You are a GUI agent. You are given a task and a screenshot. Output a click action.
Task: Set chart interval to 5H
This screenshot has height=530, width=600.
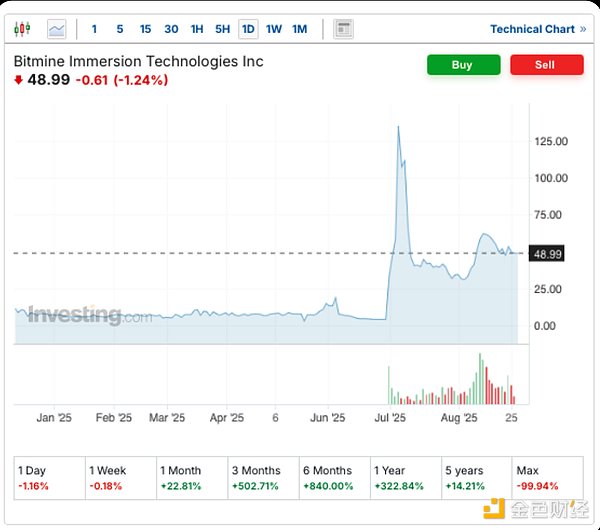tap(222, 29)
